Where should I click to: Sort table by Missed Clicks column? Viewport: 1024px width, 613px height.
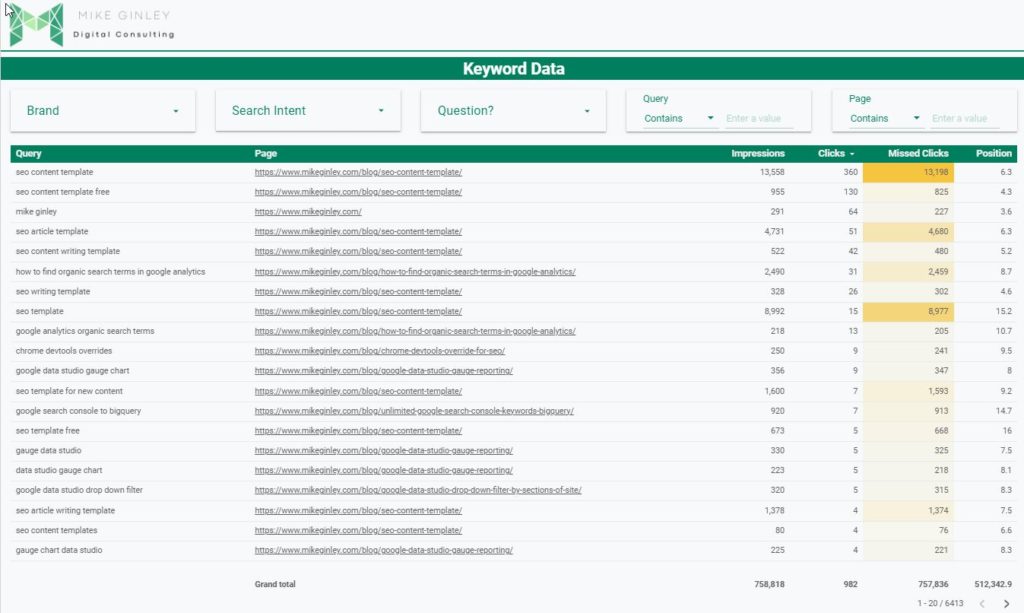pyautogui.click(x=918, y=154)
